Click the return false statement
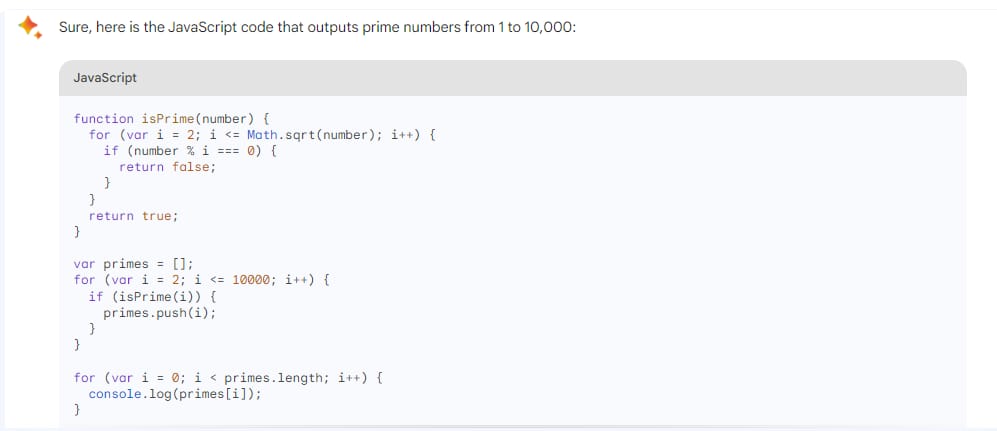 [x=168, y=167]
